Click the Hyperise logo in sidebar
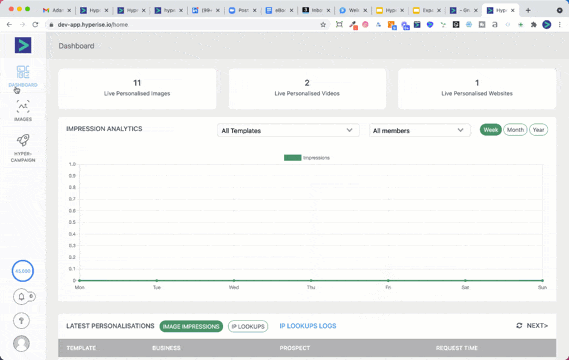 23,45
